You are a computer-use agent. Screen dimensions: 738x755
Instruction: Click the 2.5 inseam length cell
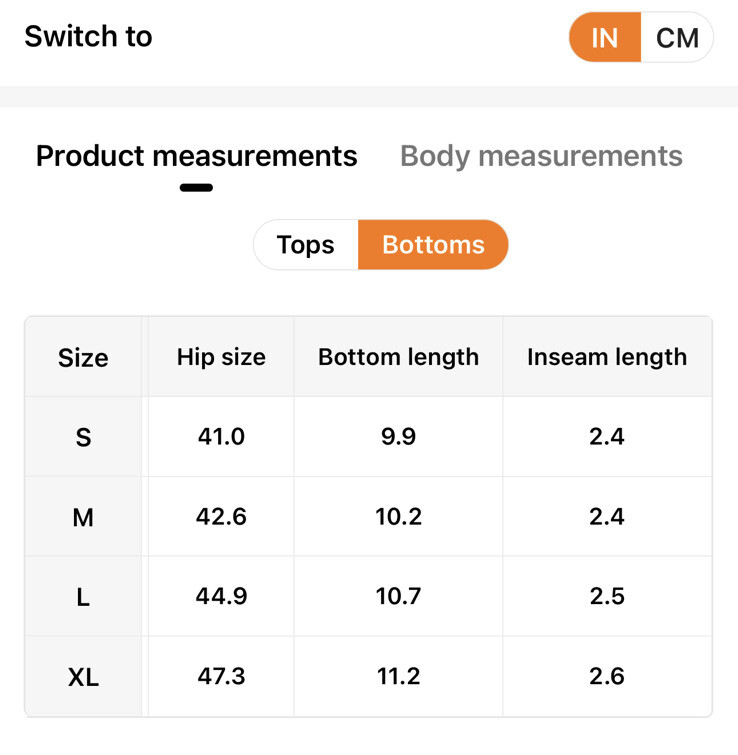point(607,597)
